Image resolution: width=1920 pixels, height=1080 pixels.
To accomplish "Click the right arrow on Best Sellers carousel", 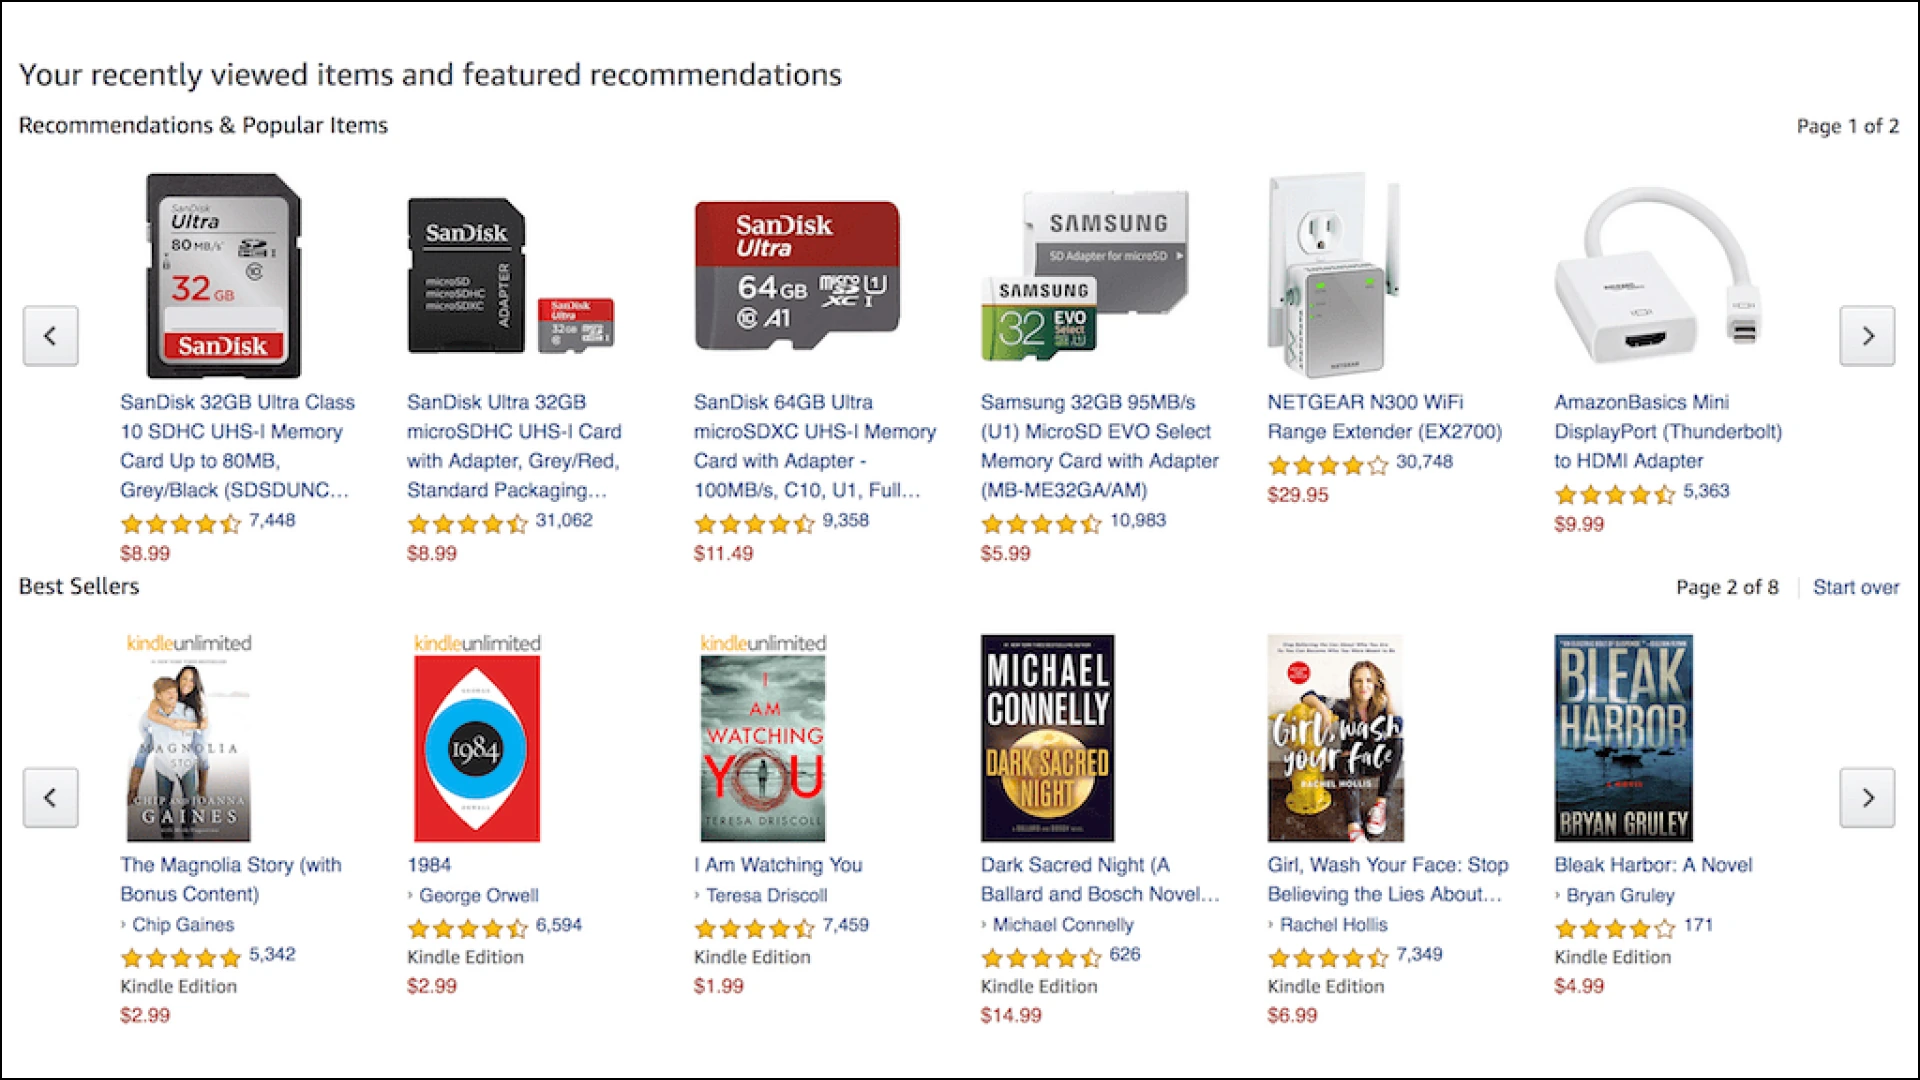I will tap(1870, 797).
